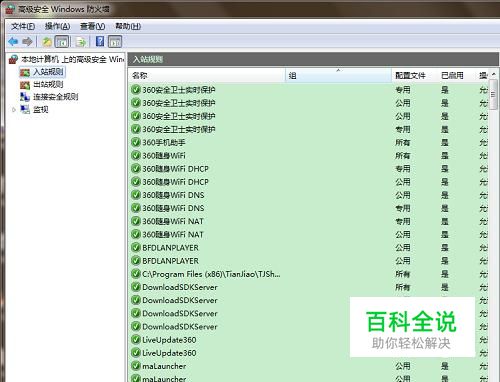Viewport: 500px width, 382px height.
Task: Sort by the 已启用 column header
Action: click(457, 75)
